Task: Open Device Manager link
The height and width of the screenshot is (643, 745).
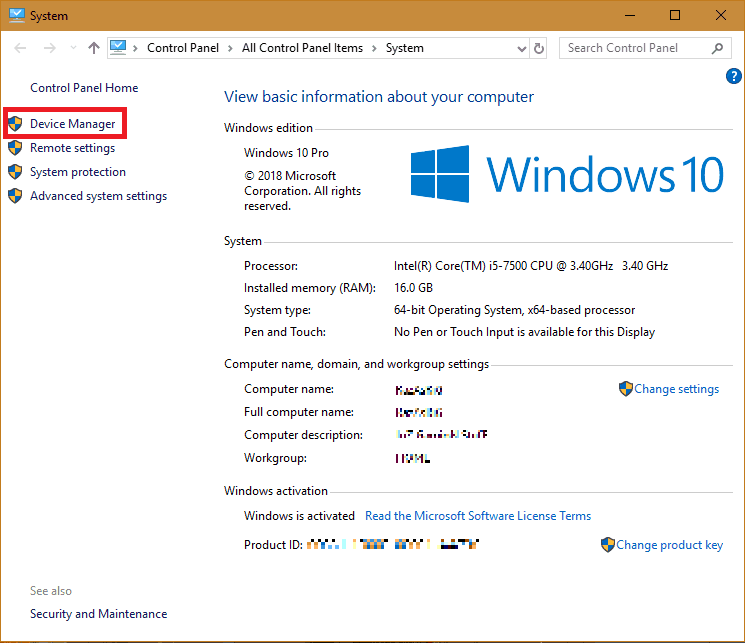Action: click(x=72, y=124)
